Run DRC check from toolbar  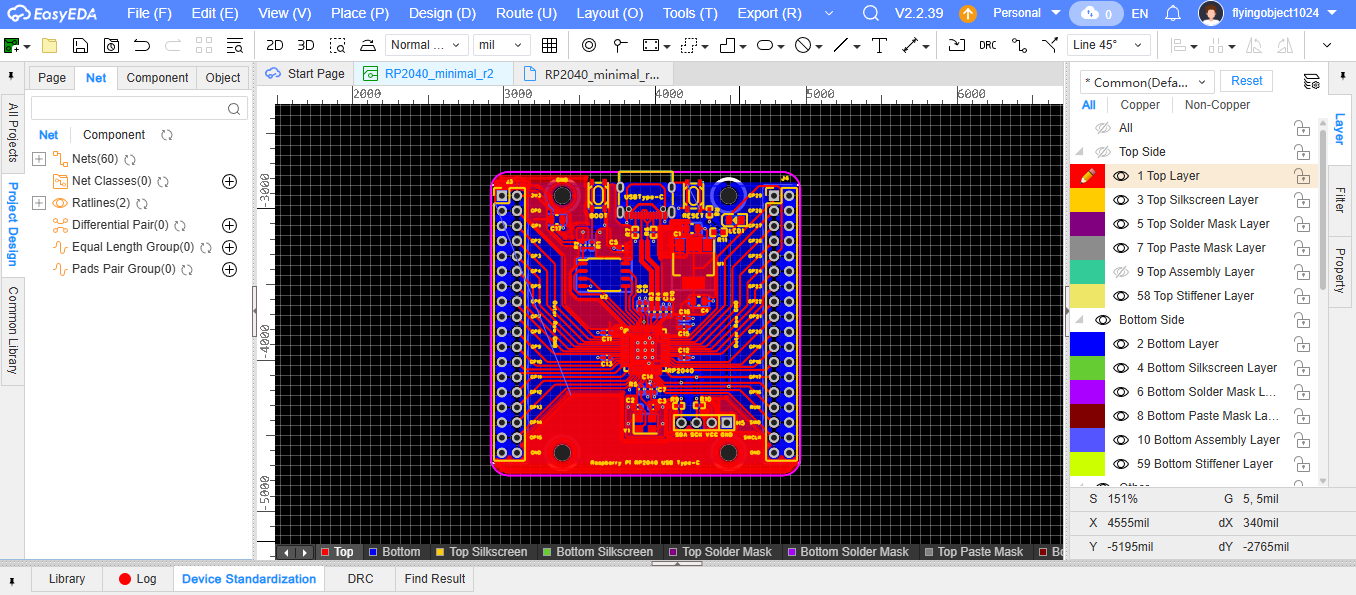point(987,45)
